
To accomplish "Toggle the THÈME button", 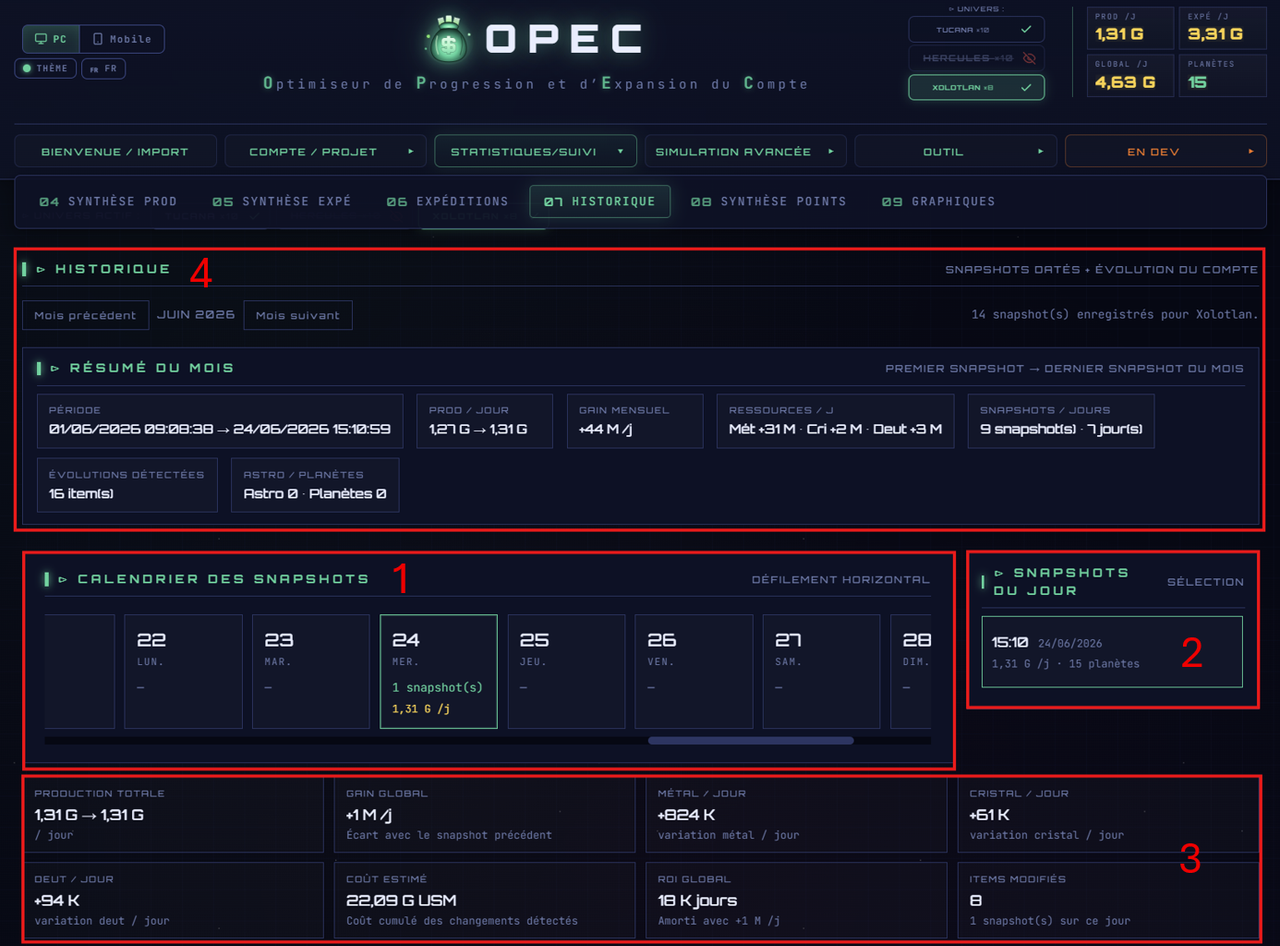I will click(46, 68).
